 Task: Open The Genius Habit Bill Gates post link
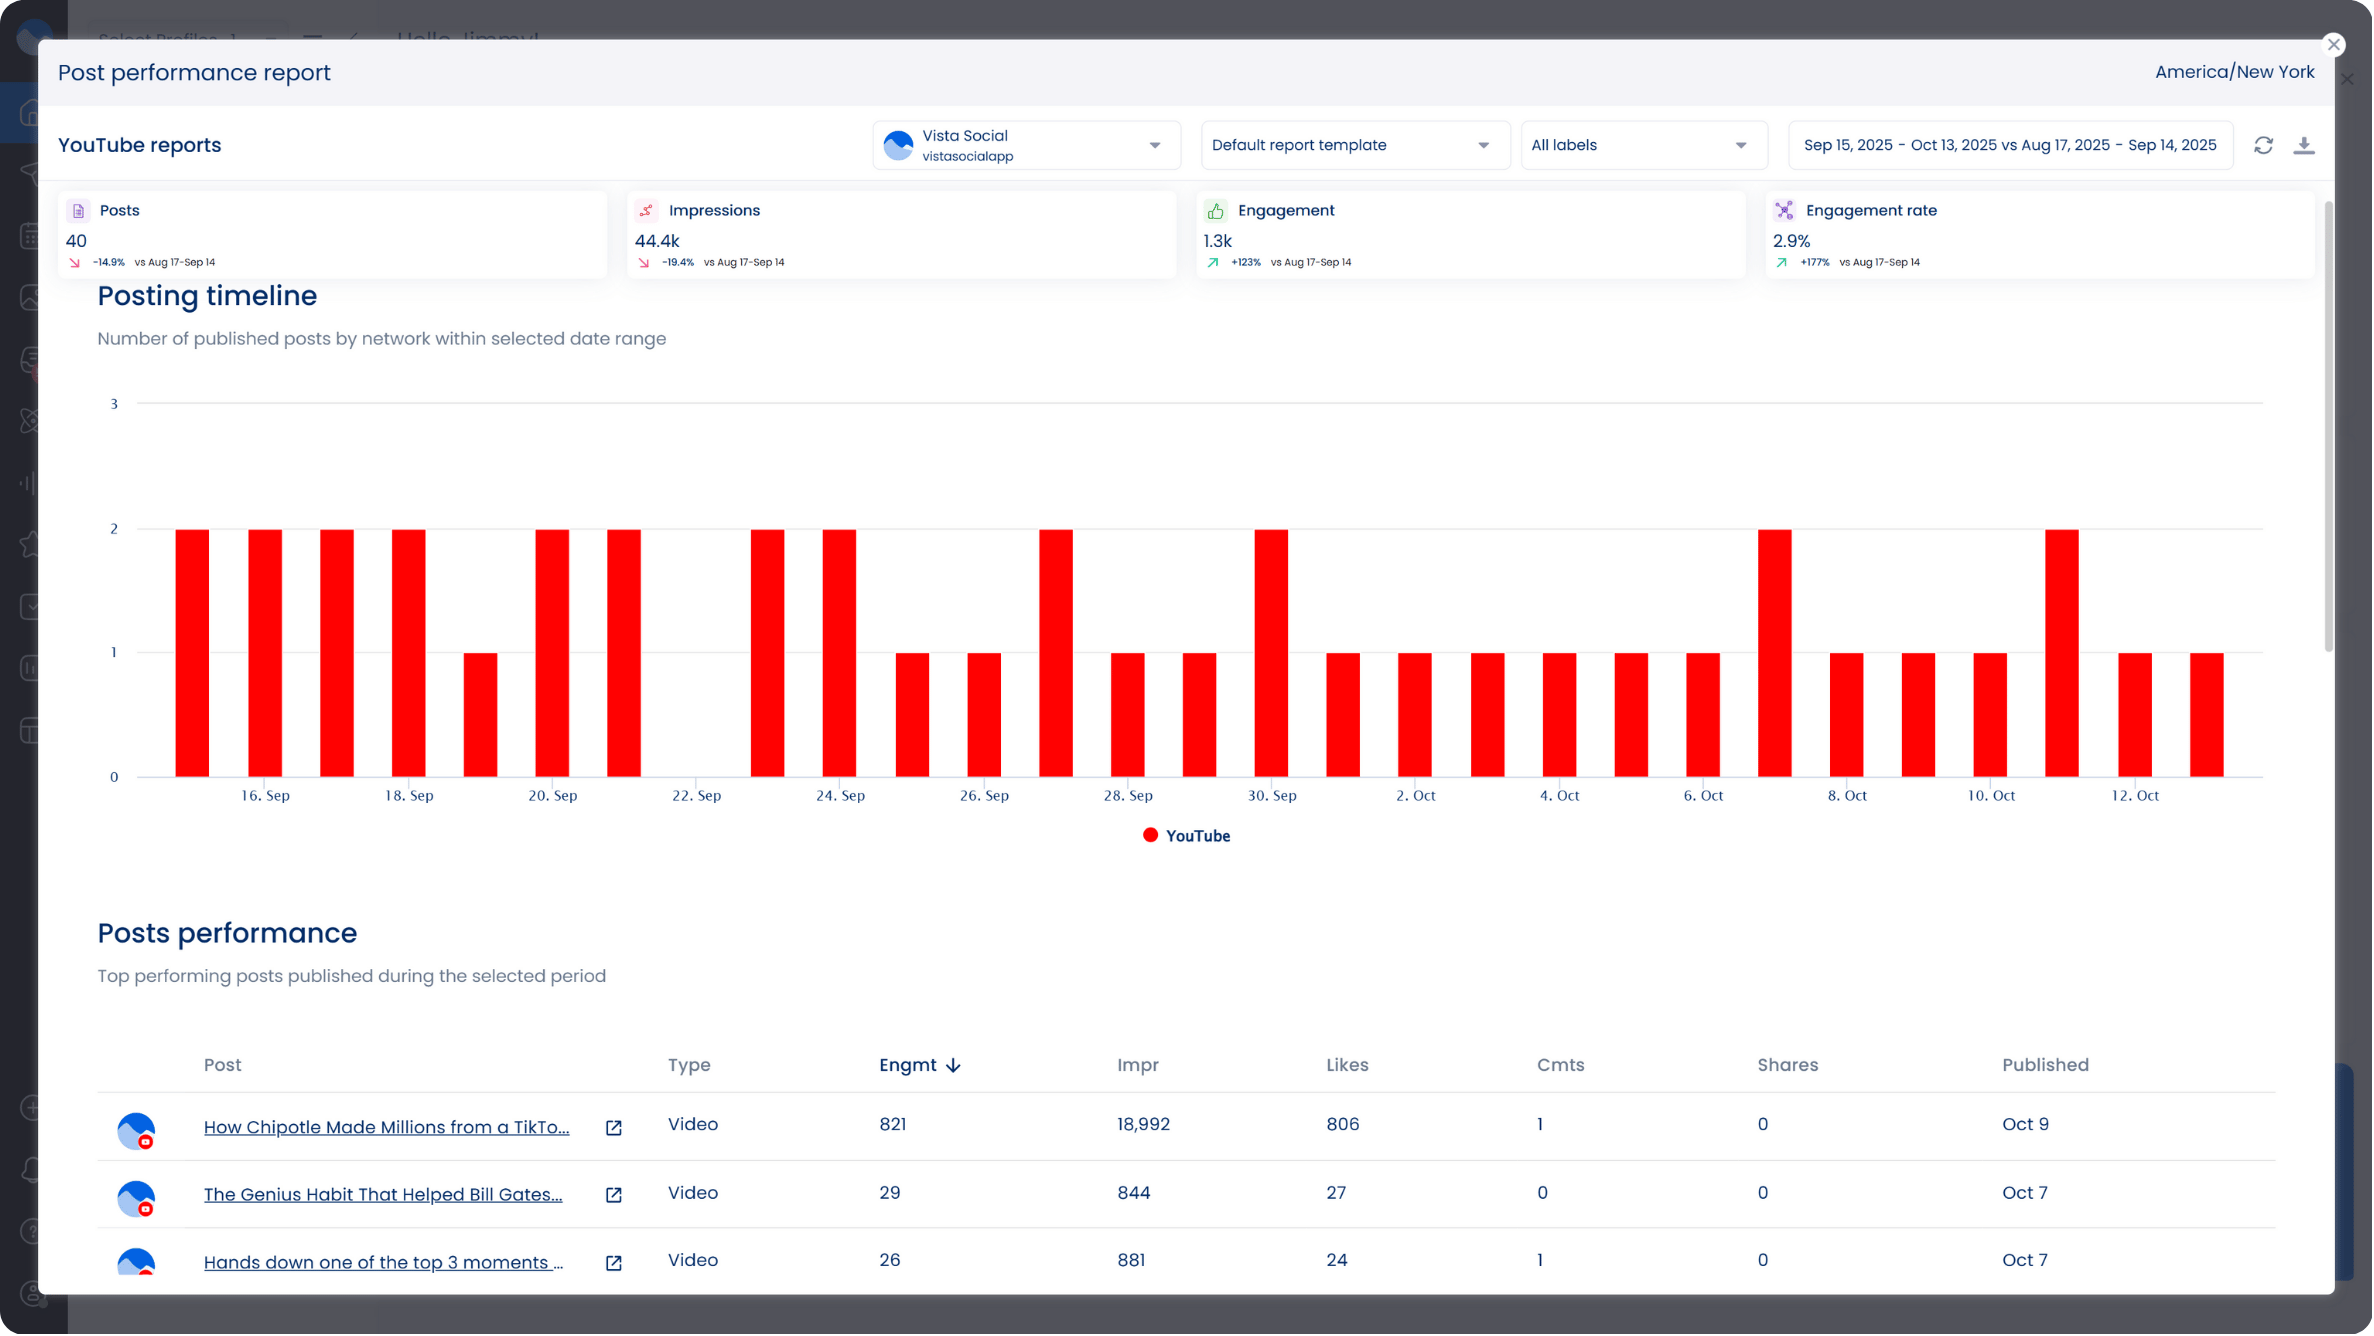[x=383, y=1196]
